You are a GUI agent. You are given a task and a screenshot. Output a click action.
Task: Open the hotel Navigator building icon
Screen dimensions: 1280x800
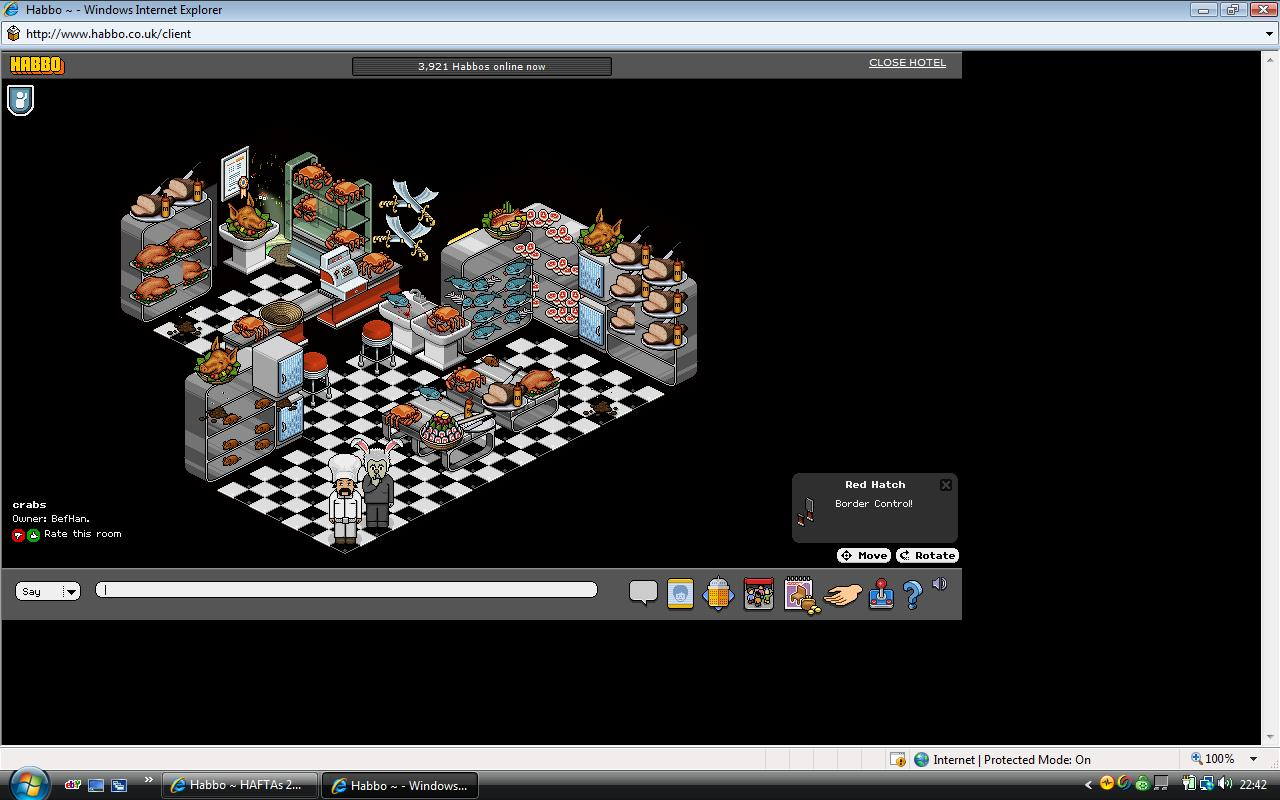click(718, 594)
